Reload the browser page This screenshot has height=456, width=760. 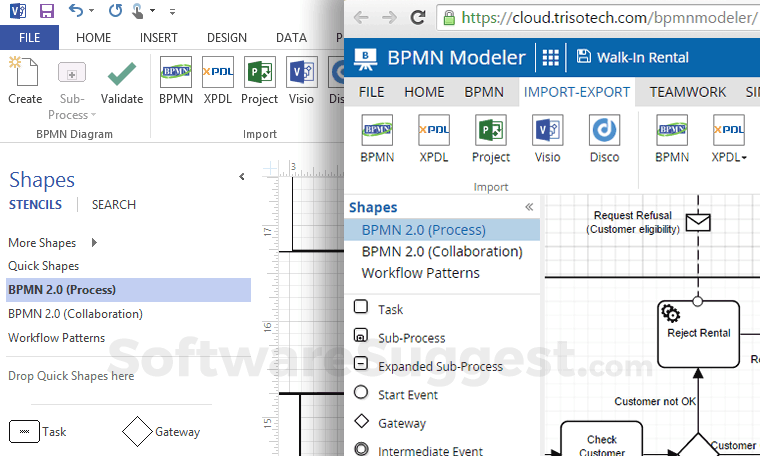pos(418,17)
